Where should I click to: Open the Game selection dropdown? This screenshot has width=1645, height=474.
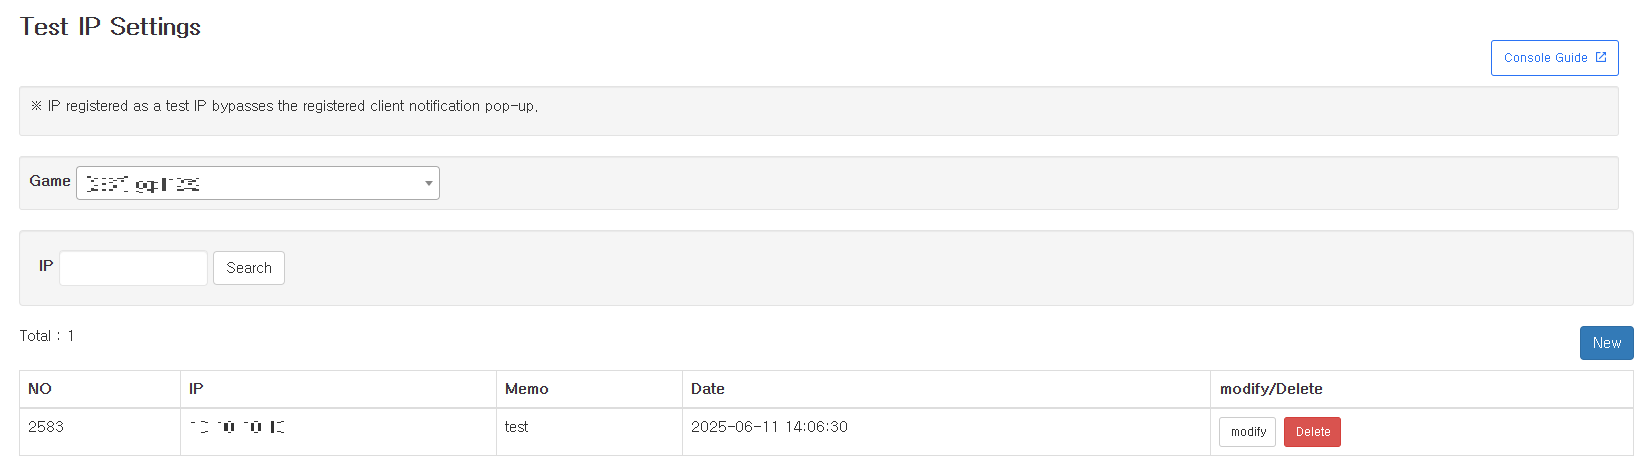[x=257, y=183]
